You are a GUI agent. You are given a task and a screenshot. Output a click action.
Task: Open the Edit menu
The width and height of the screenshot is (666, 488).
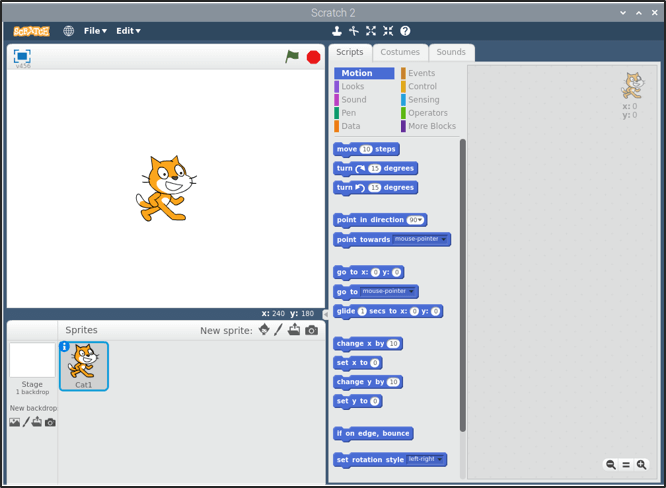[128, 31]
